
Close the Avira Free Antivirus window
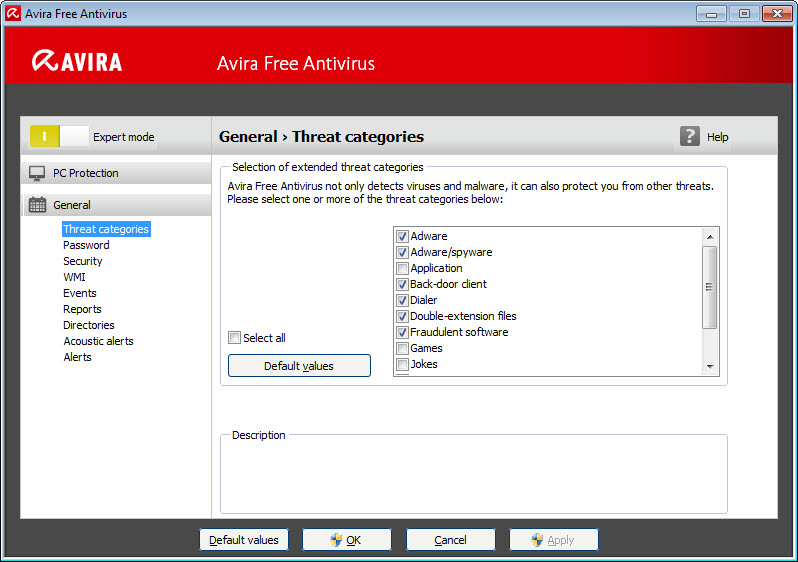(x=777, y=14)
